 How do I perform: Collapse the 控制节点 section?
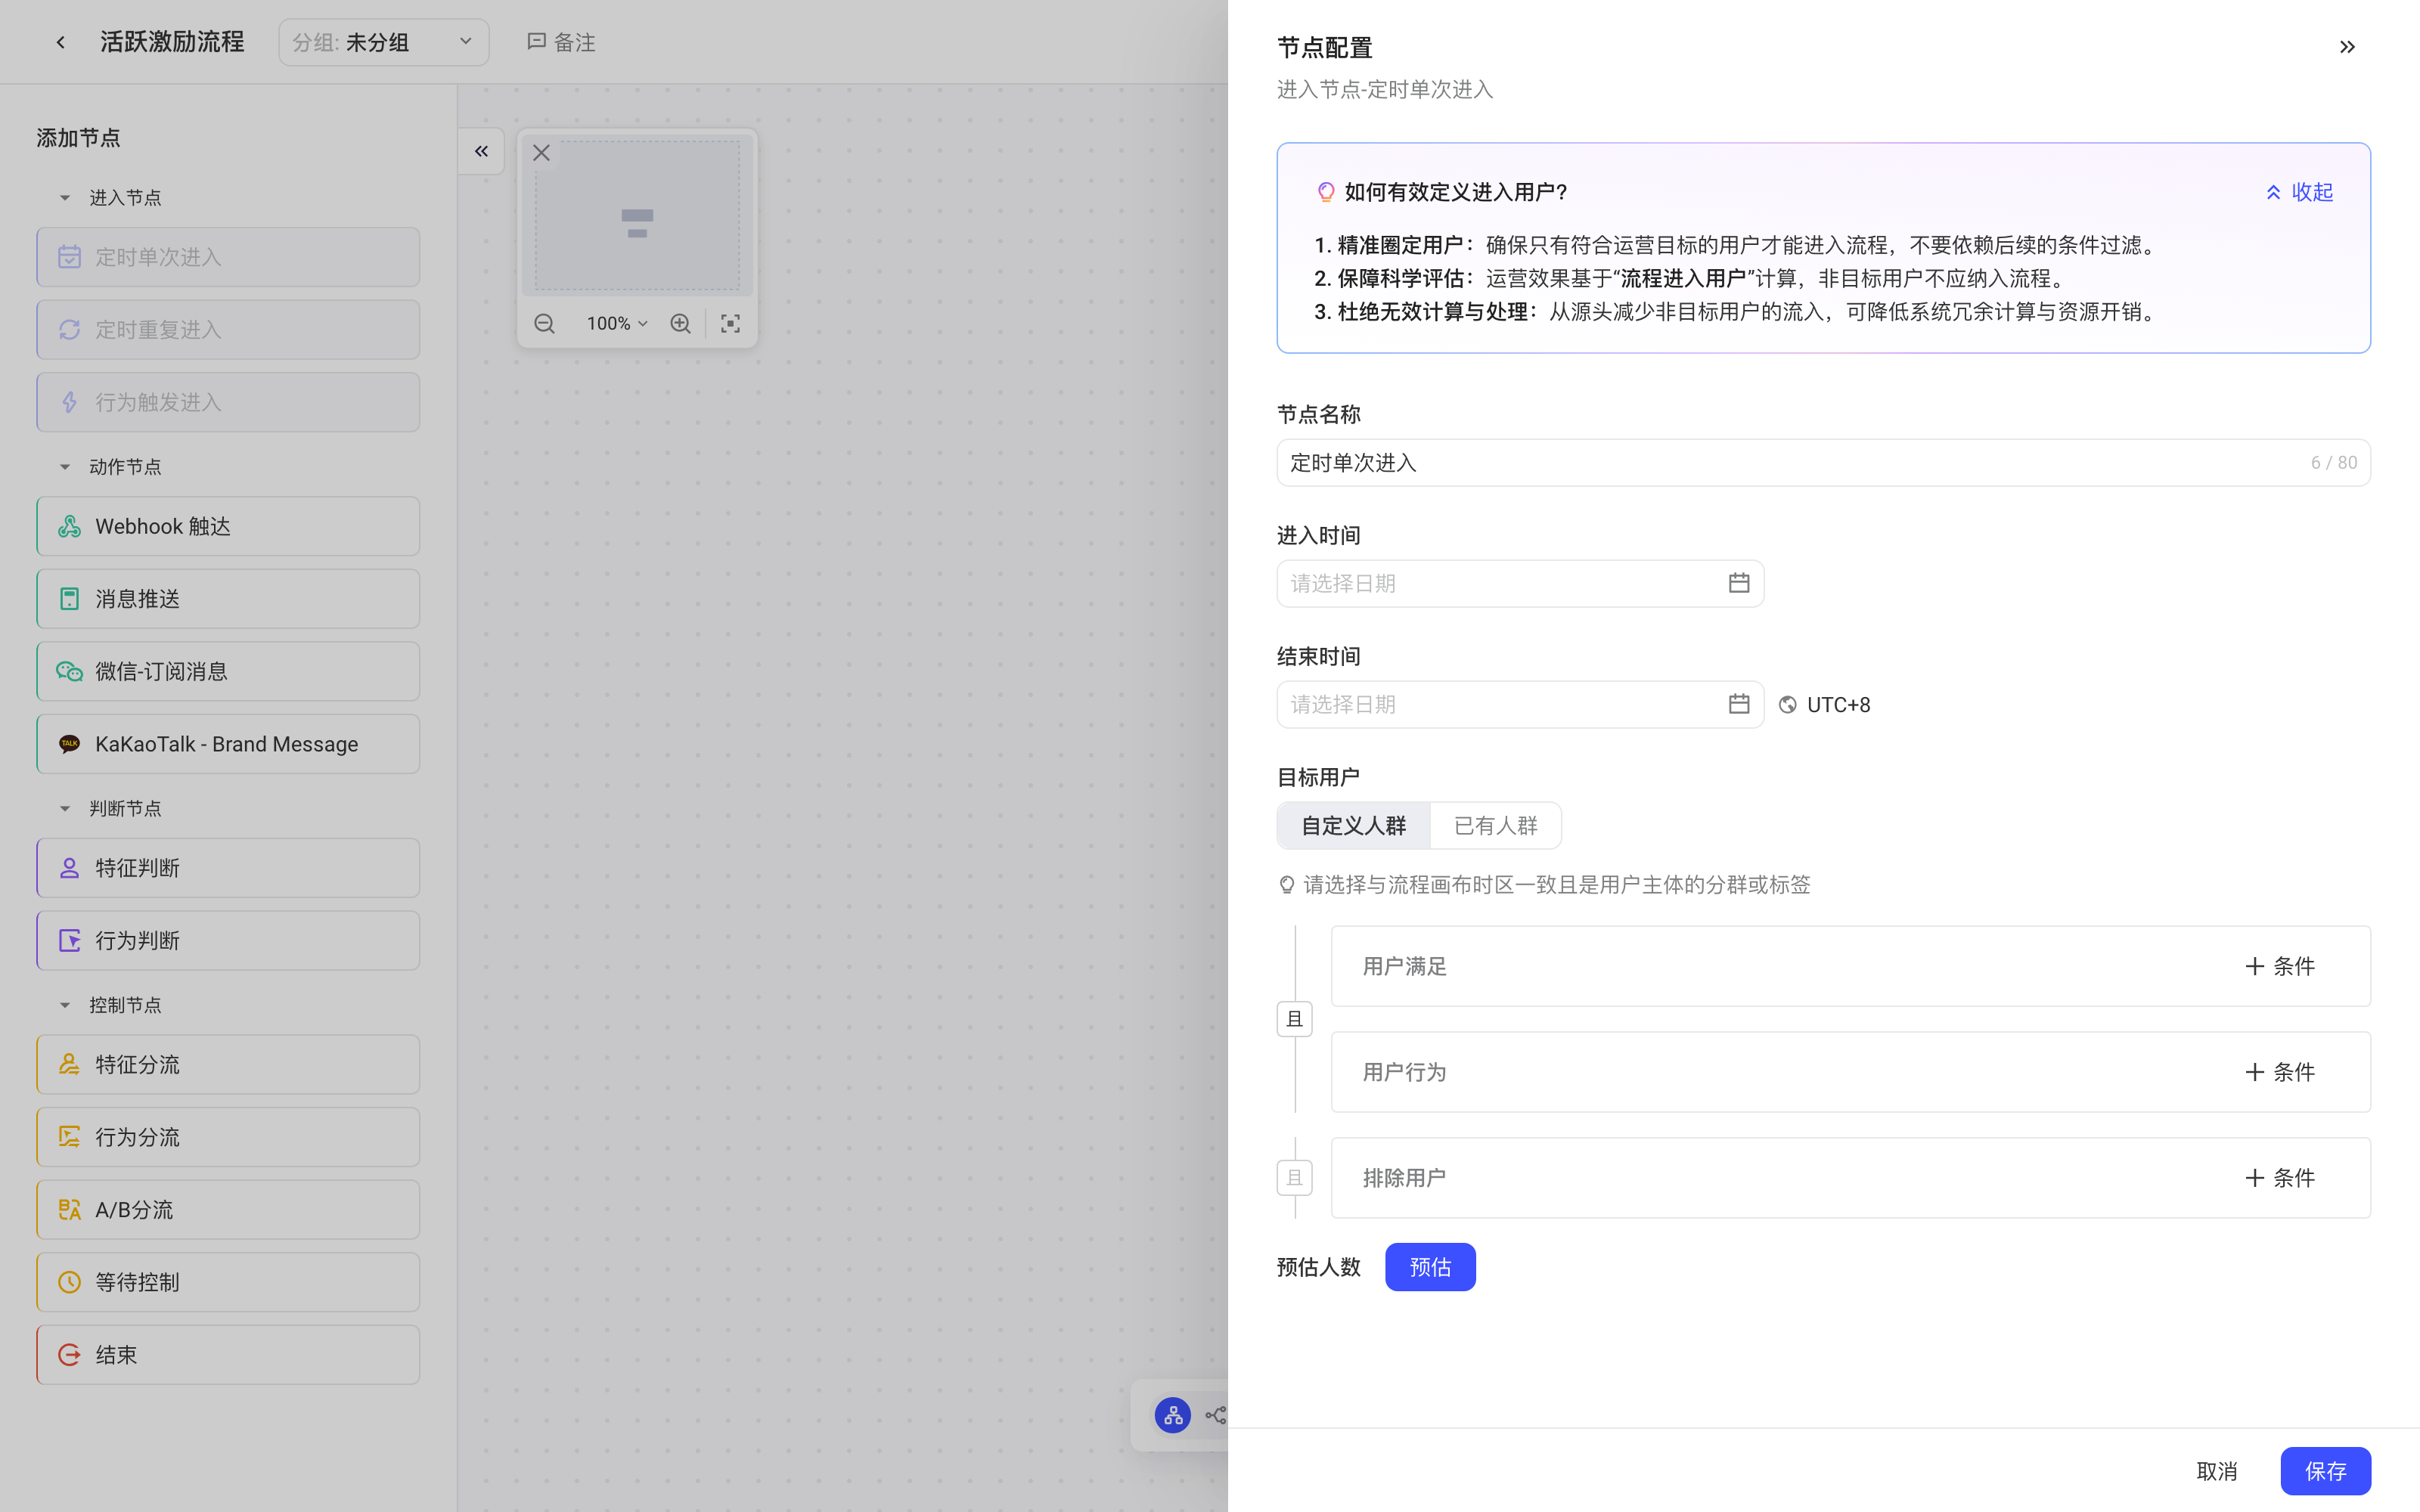point(65,1005)
